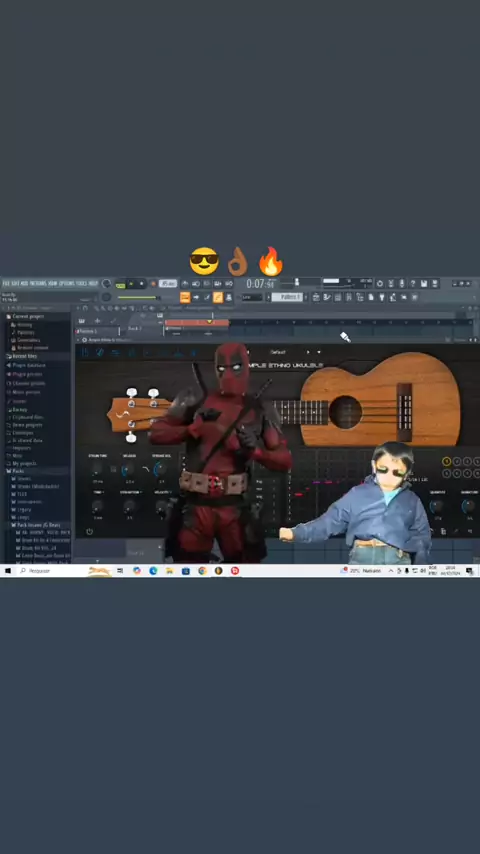Open the Windows Start menu

[x=8, y=571]
